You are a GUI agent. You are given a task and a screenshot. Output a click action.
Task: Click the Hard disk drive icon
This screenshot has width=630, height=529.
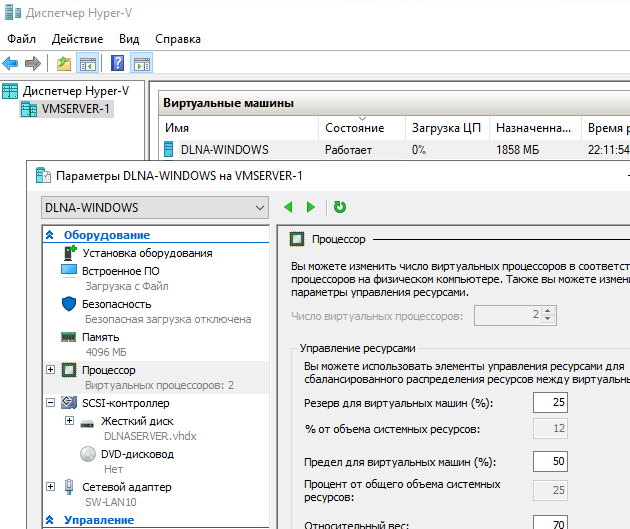[x=87, y=423]
